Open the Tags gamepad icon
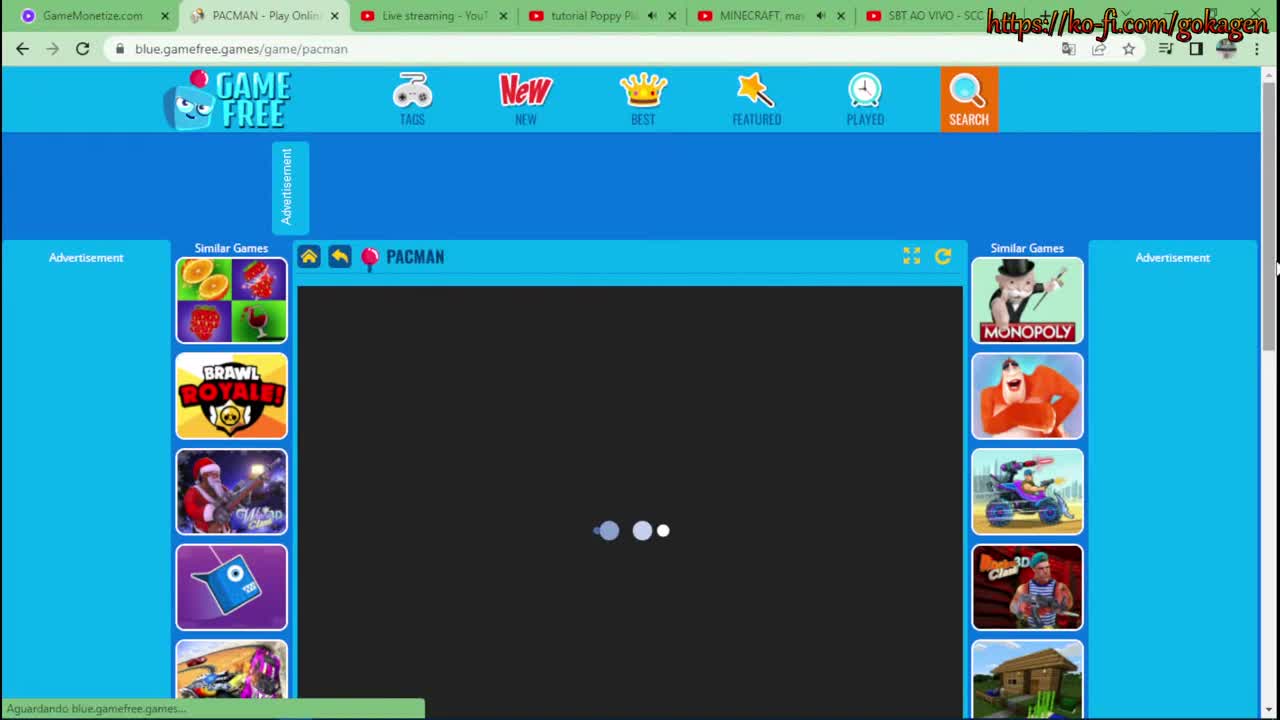This screenshot has width=1280, height=720. click(412, 99)
